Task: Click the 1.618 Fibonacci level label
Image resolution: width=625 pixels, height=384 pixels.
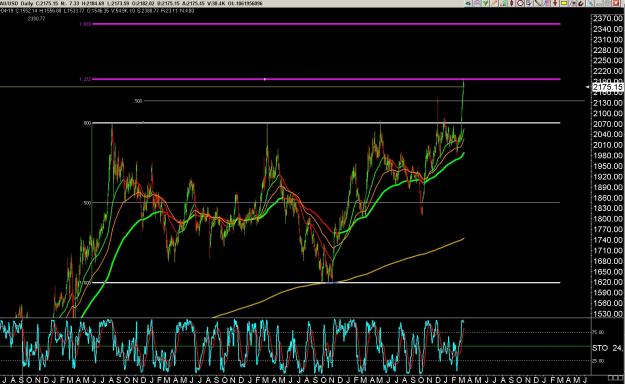Action: pos(85,24)
